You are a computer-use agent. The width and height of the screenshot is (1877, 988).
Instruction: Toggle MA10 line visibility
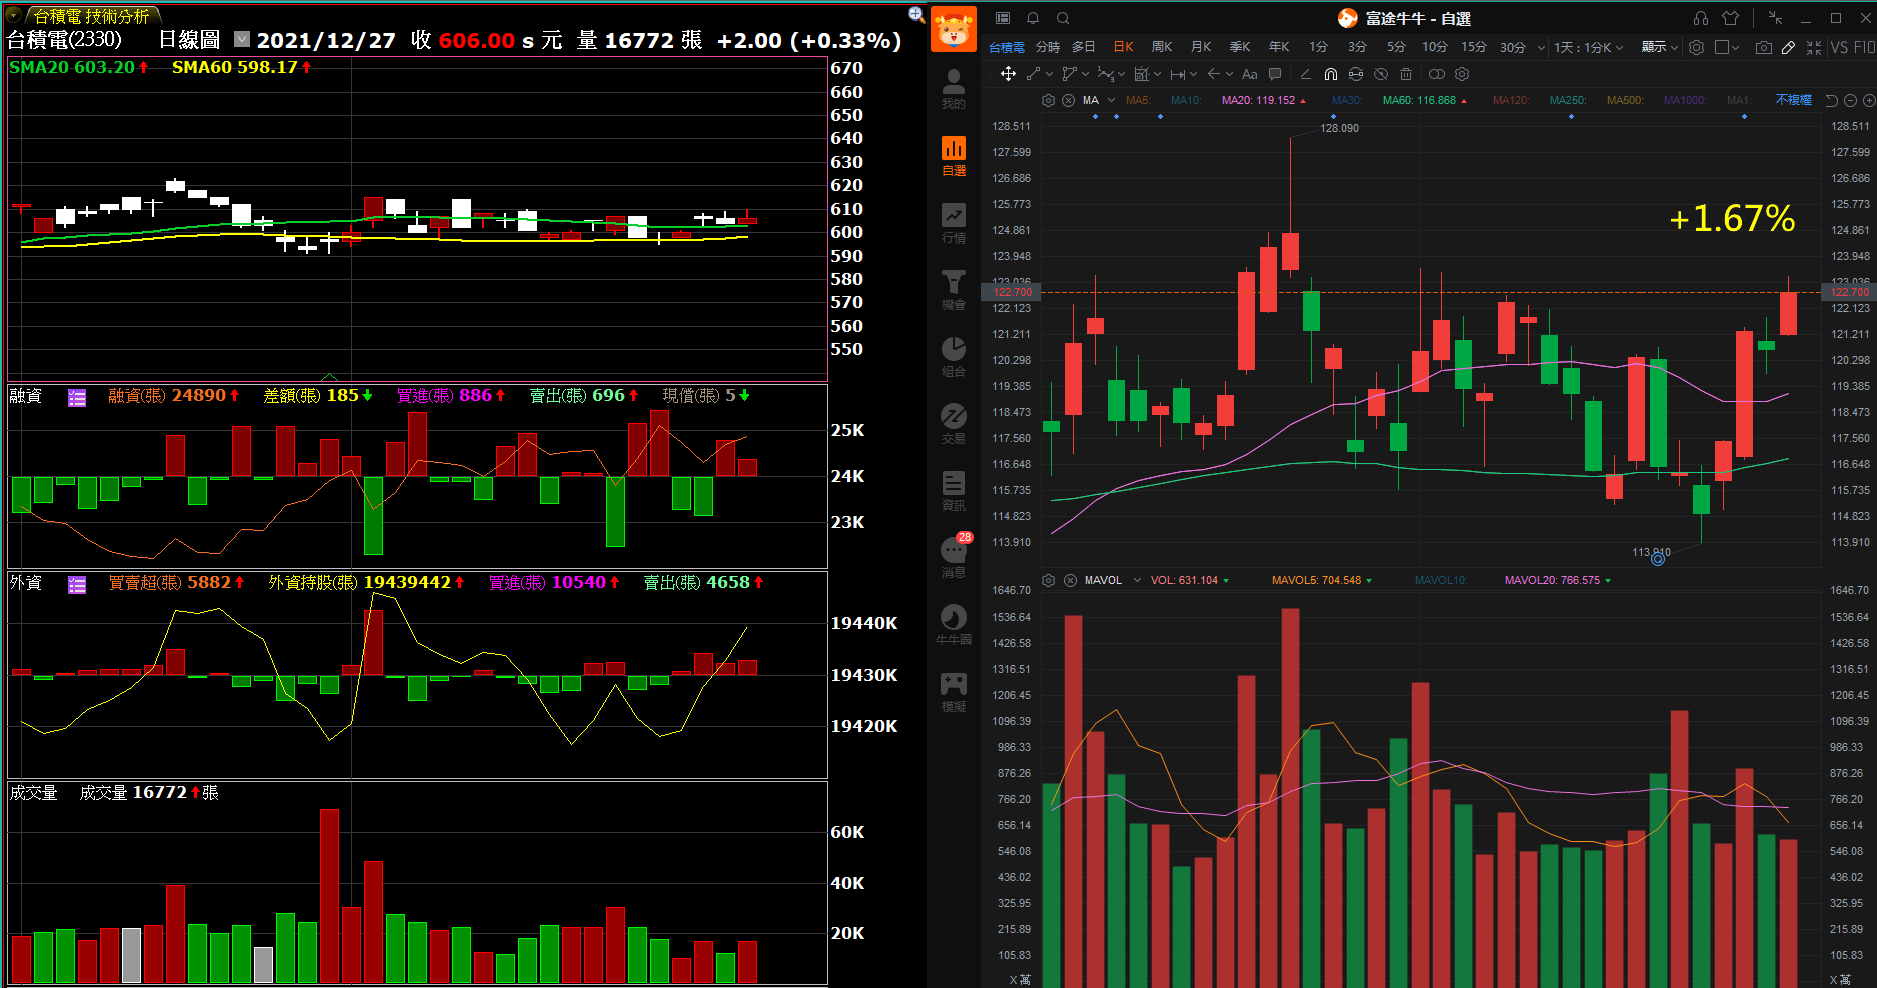(1186, 100)
